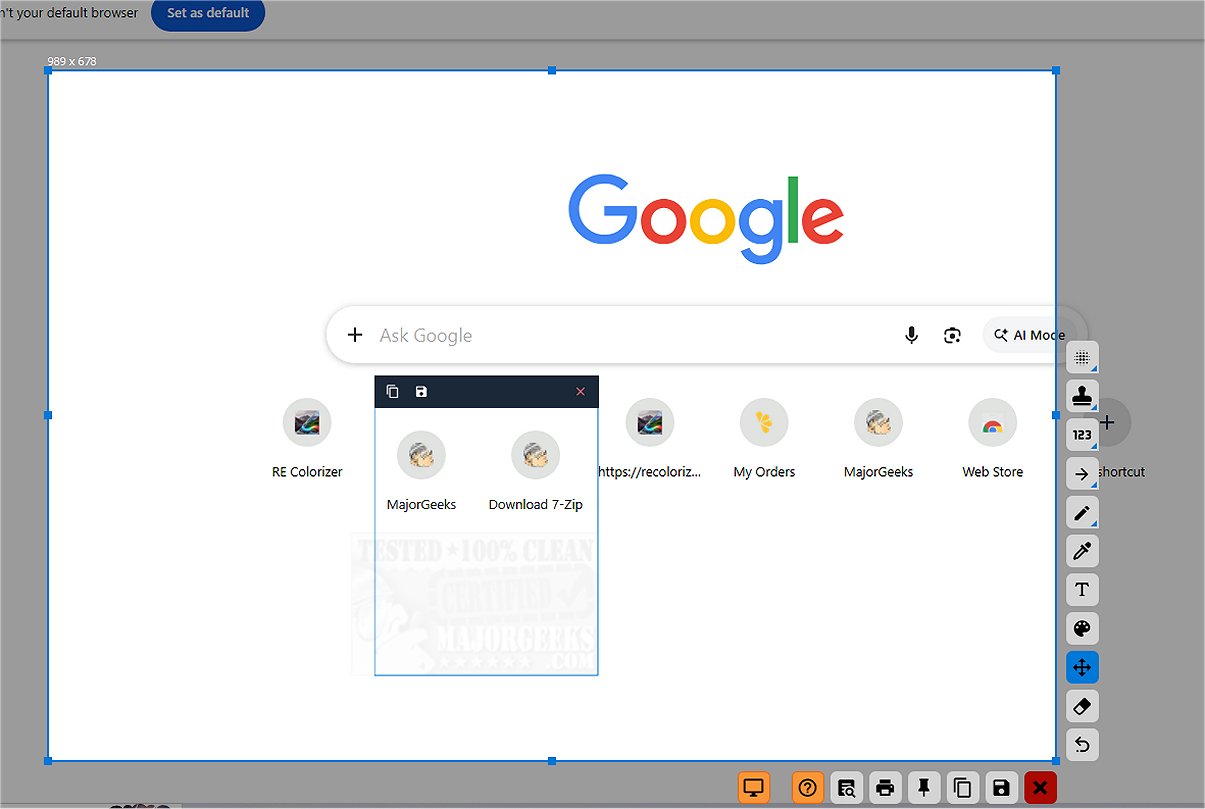Copy the capture to clipboard from bottom toolbar
The height and width of the screenshot is (809, 1205).
click(963, 788)
